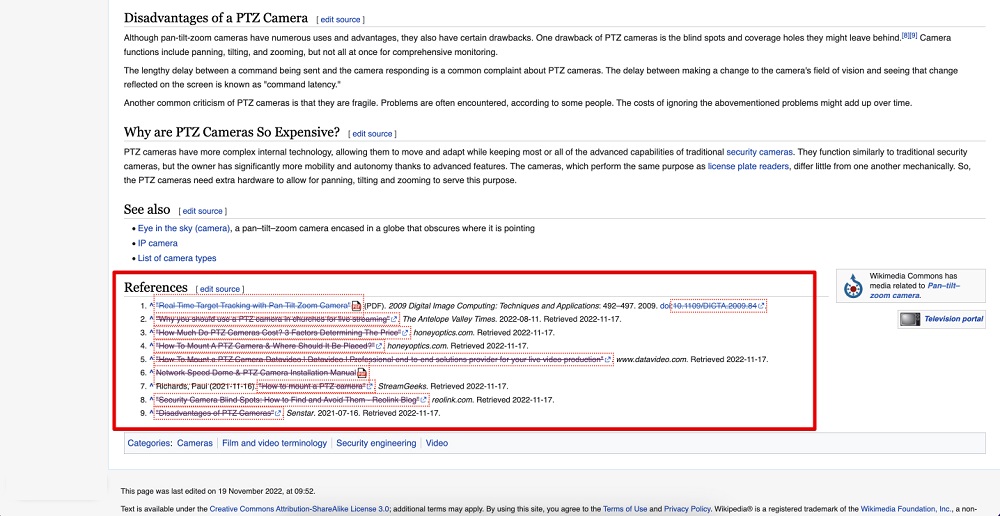The width and height of the screenshot is (1000, 516).
Task: Open Security engineering category
Action: [376, 443]
